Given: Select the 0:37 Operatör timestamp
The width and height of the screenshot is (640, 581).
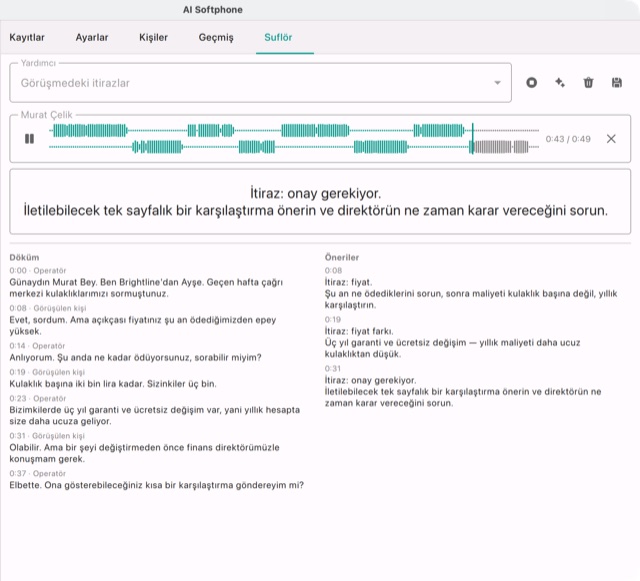Looking at the screenshot, I should pyautogui.click(x=38, y=473).
